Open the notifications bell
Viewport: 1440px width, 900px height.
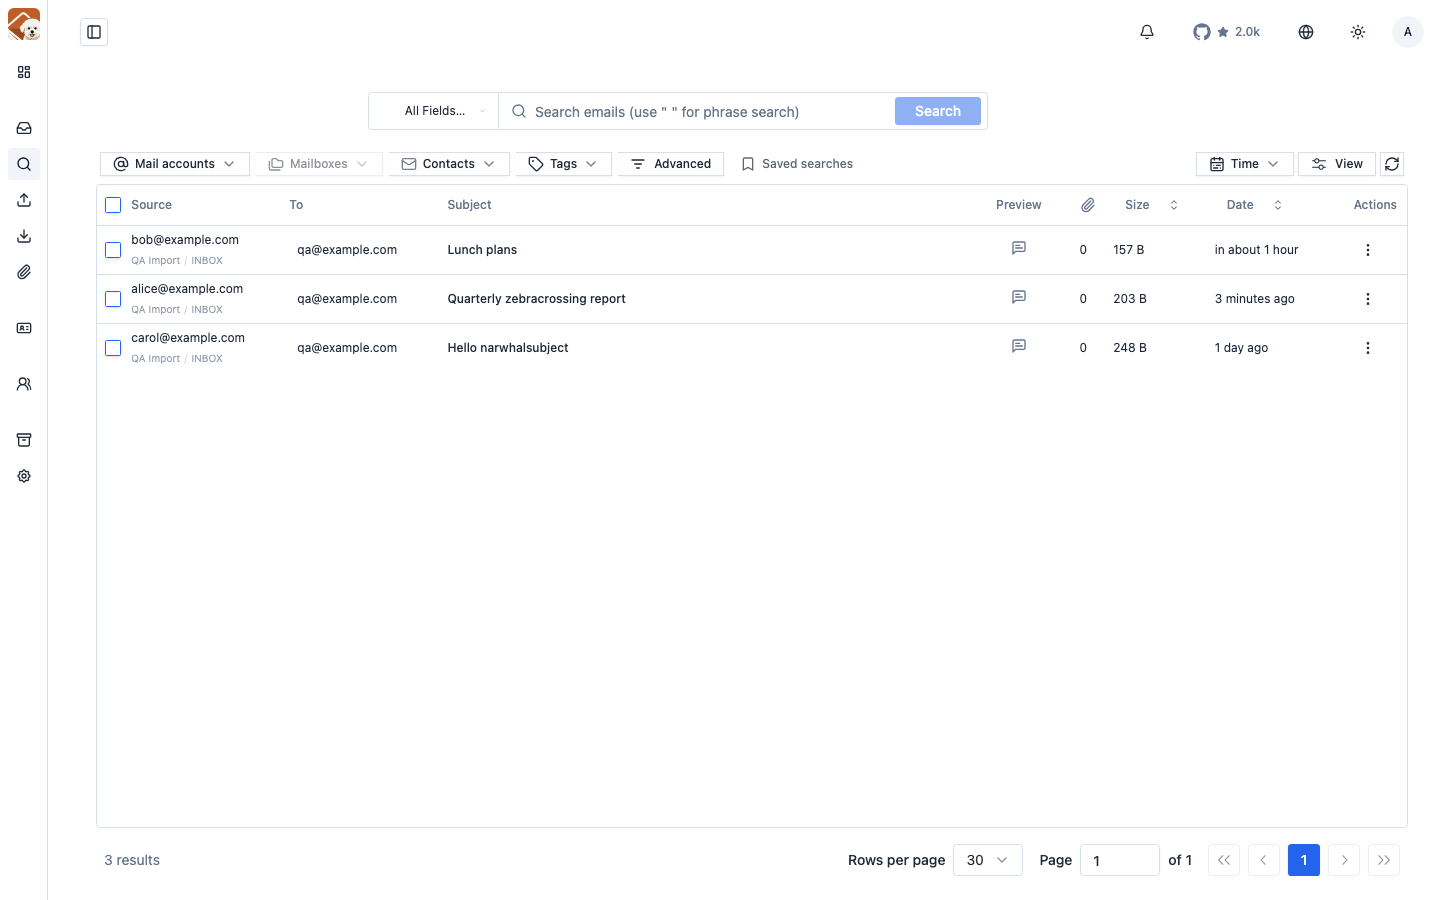click(x=1147, y=32)
